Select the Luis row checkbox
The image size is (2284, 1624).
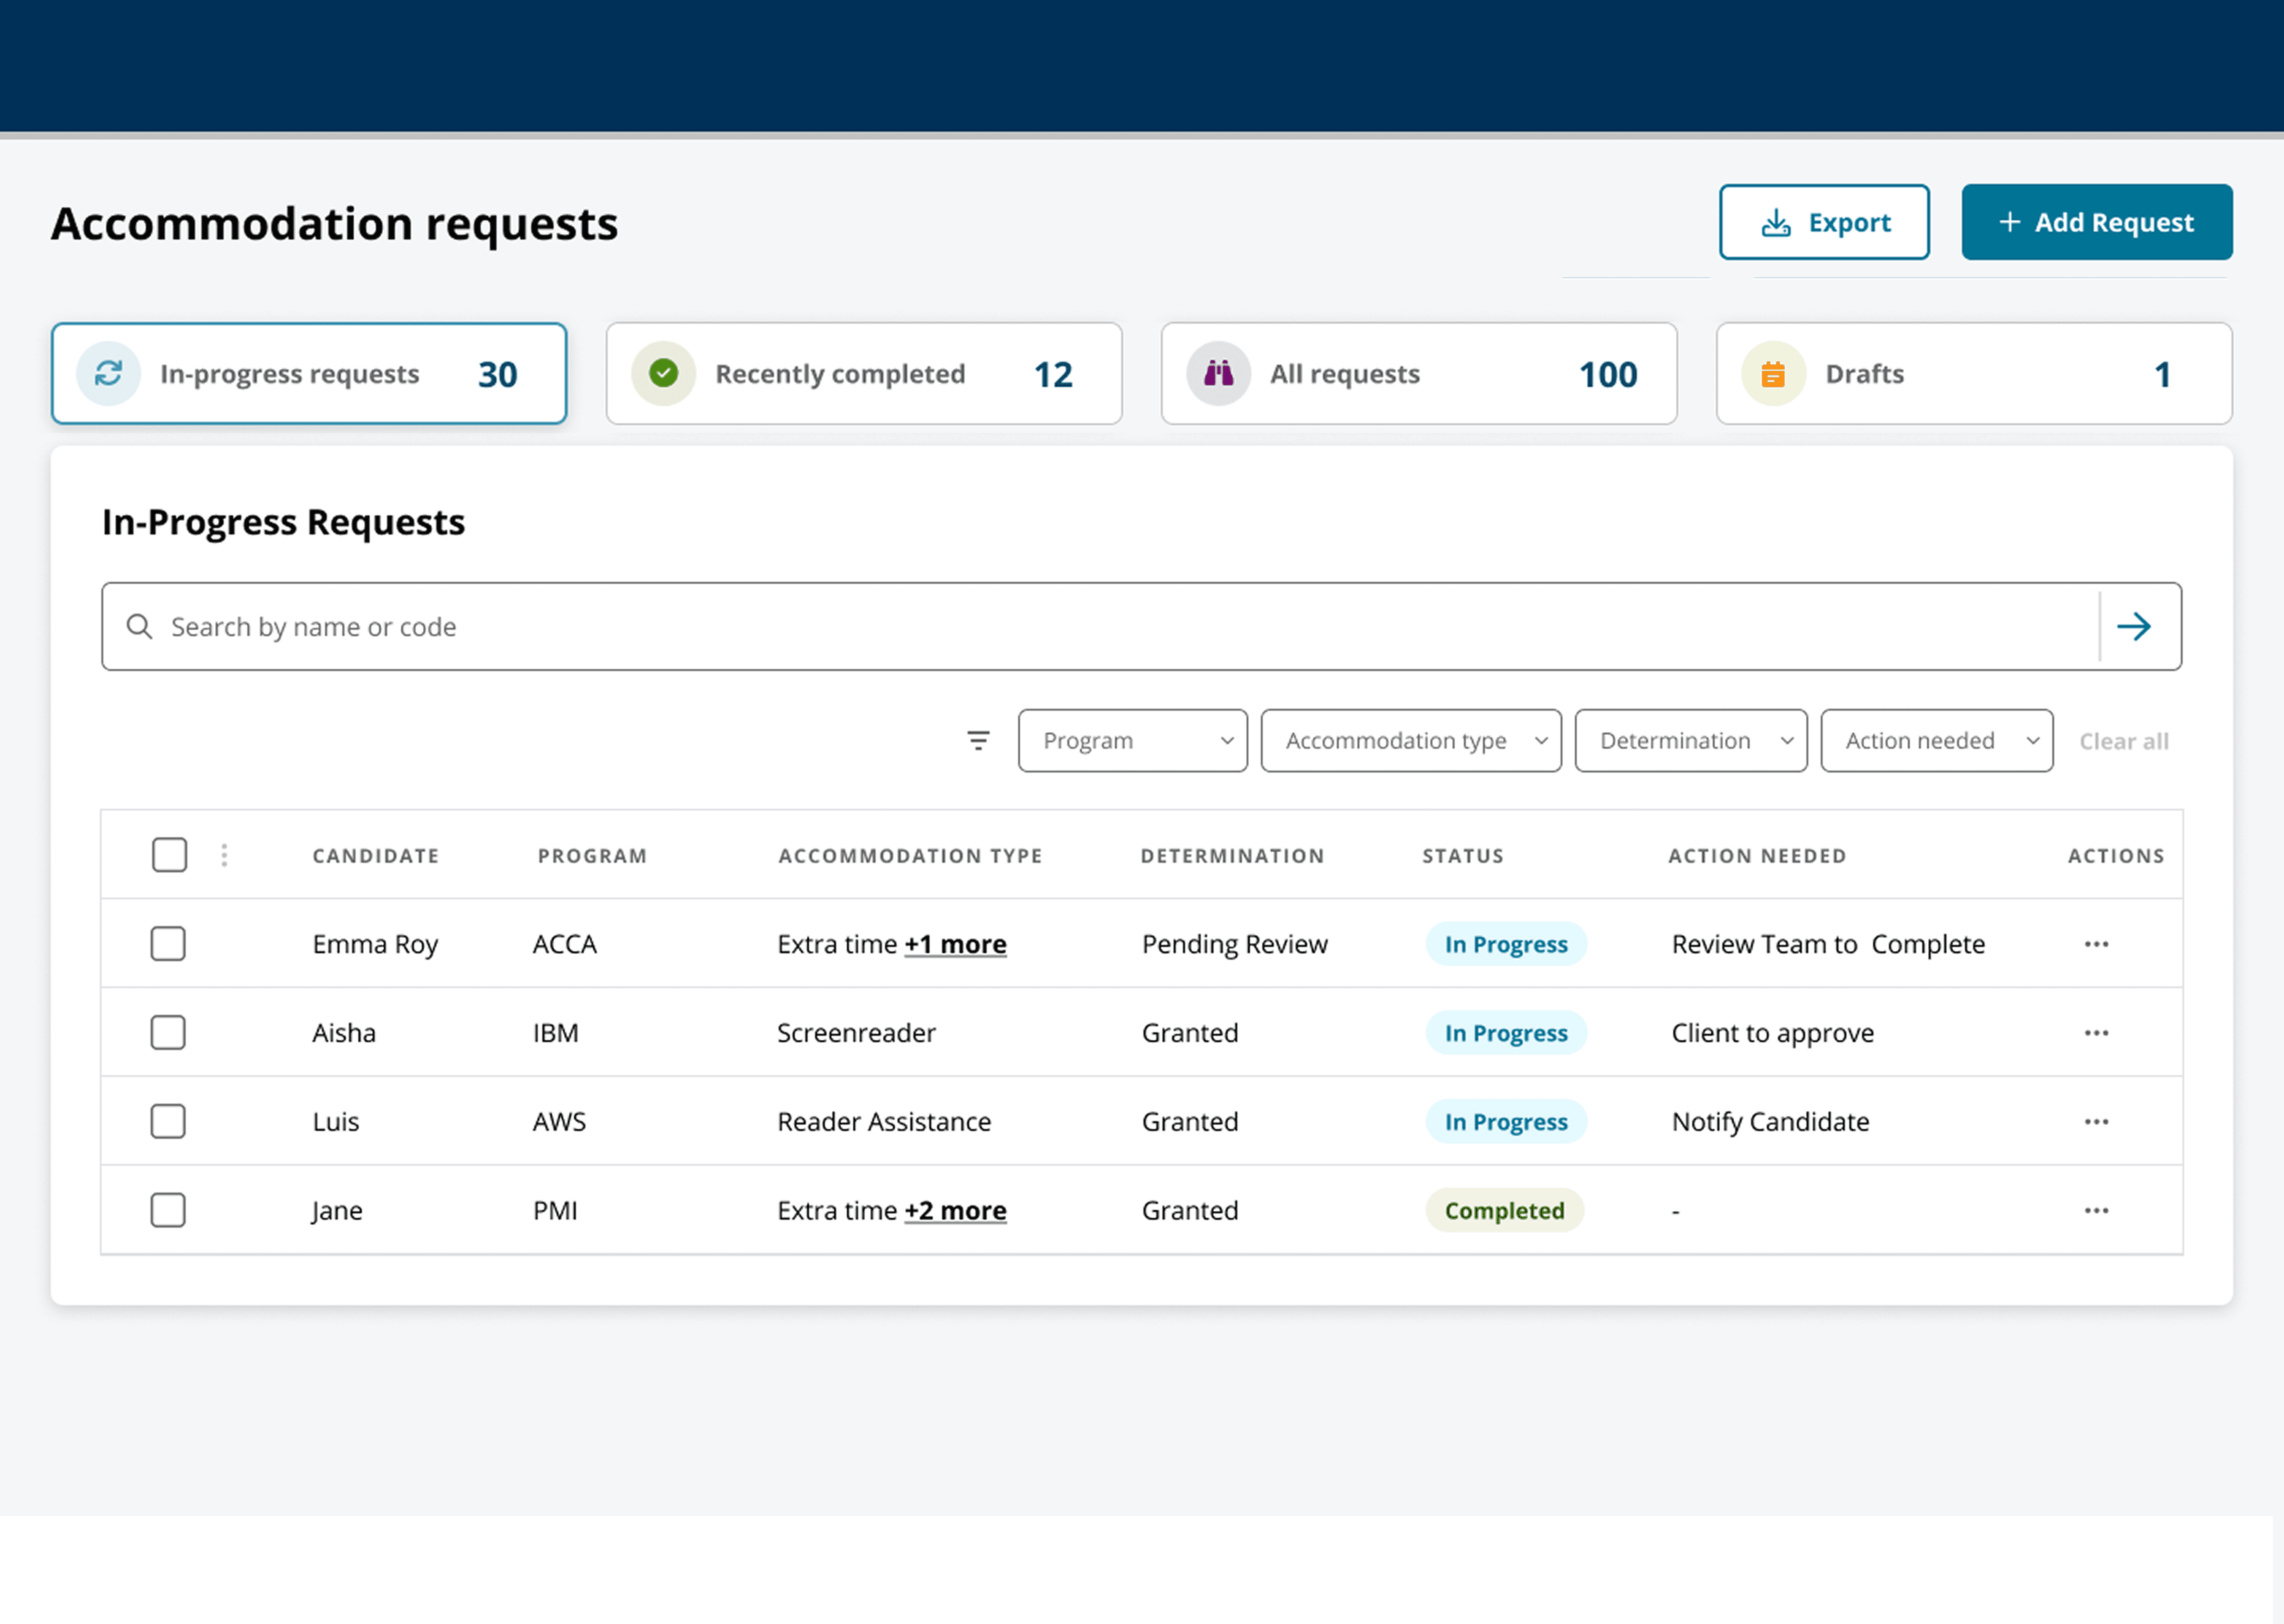coord(168,1122)
